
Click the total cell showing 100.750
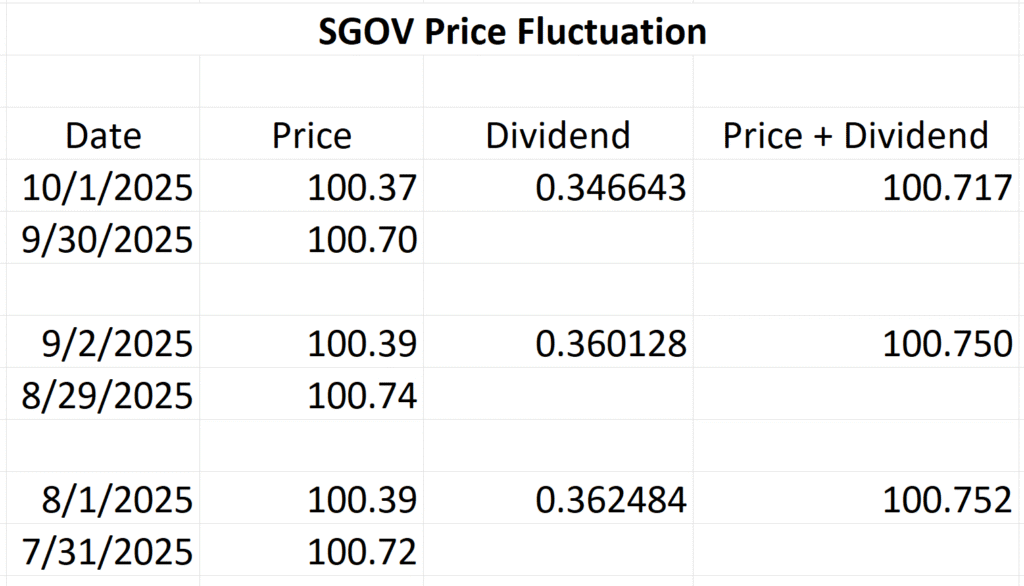click(947, 343)
